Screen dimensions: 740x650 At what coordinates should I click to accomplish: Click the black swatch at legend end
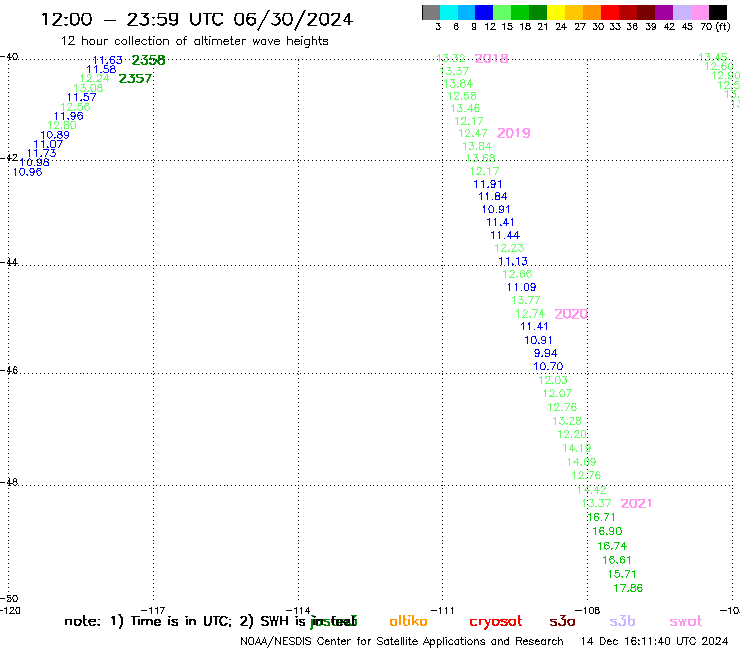718,12
